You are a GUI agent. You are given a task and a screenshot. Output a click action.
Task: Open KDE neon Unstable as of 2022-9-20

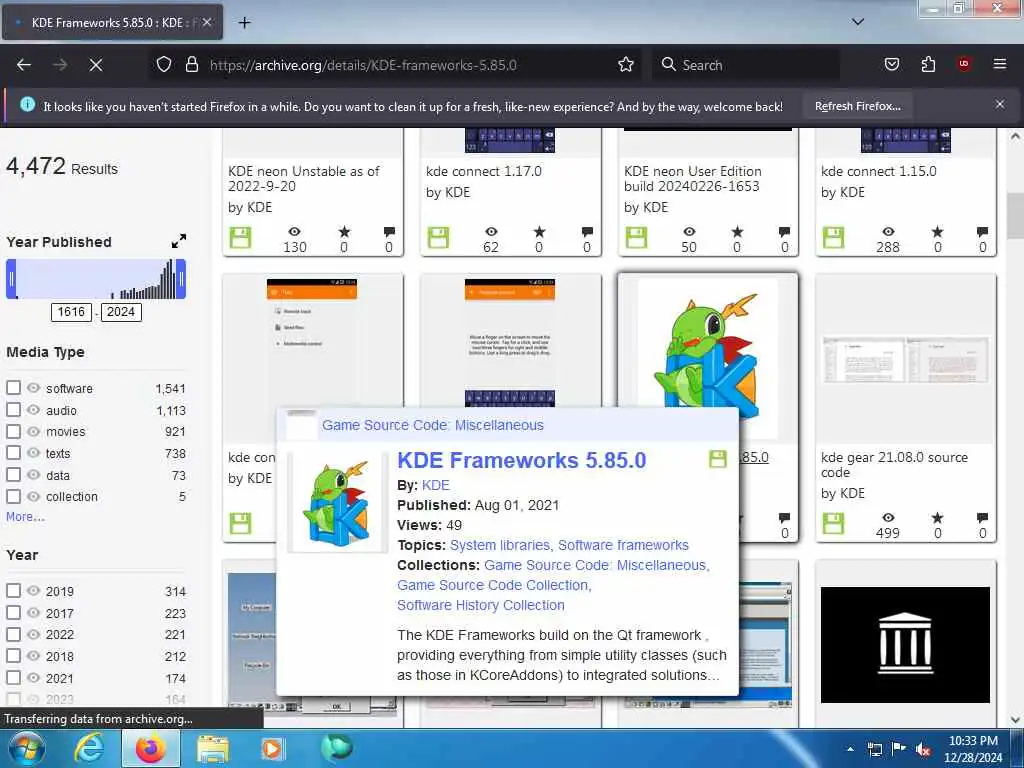point(304,178)
